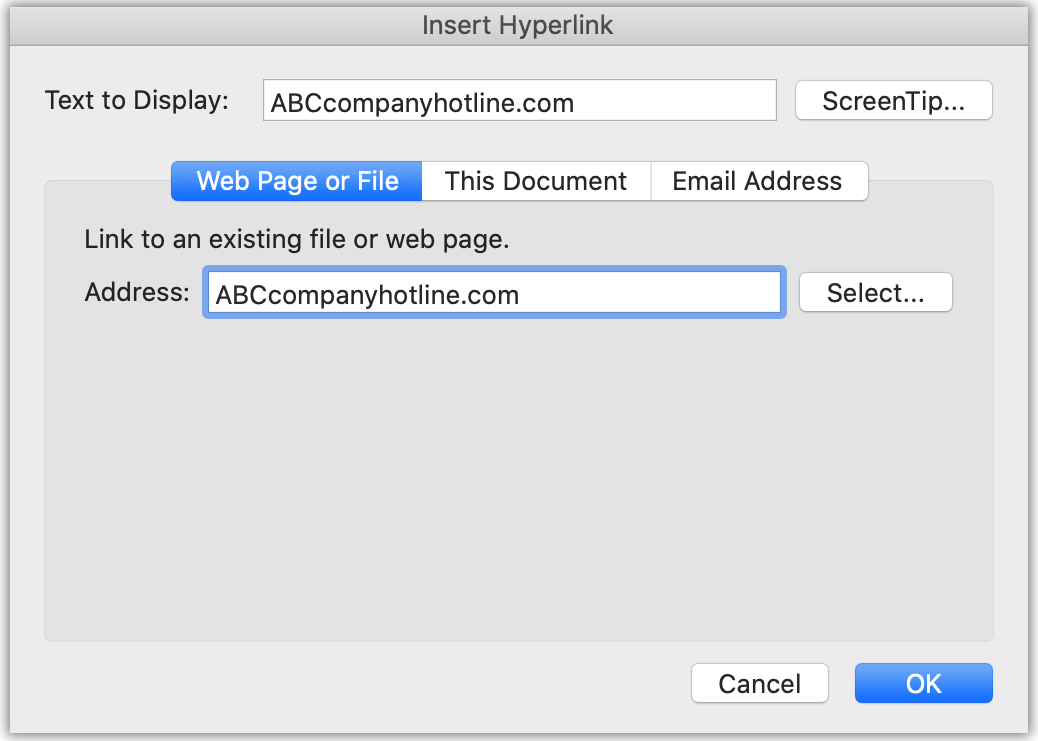This screenshot has height=741, width=1038.
Task: Open the Email Address tab
Action: pos(759,181)
